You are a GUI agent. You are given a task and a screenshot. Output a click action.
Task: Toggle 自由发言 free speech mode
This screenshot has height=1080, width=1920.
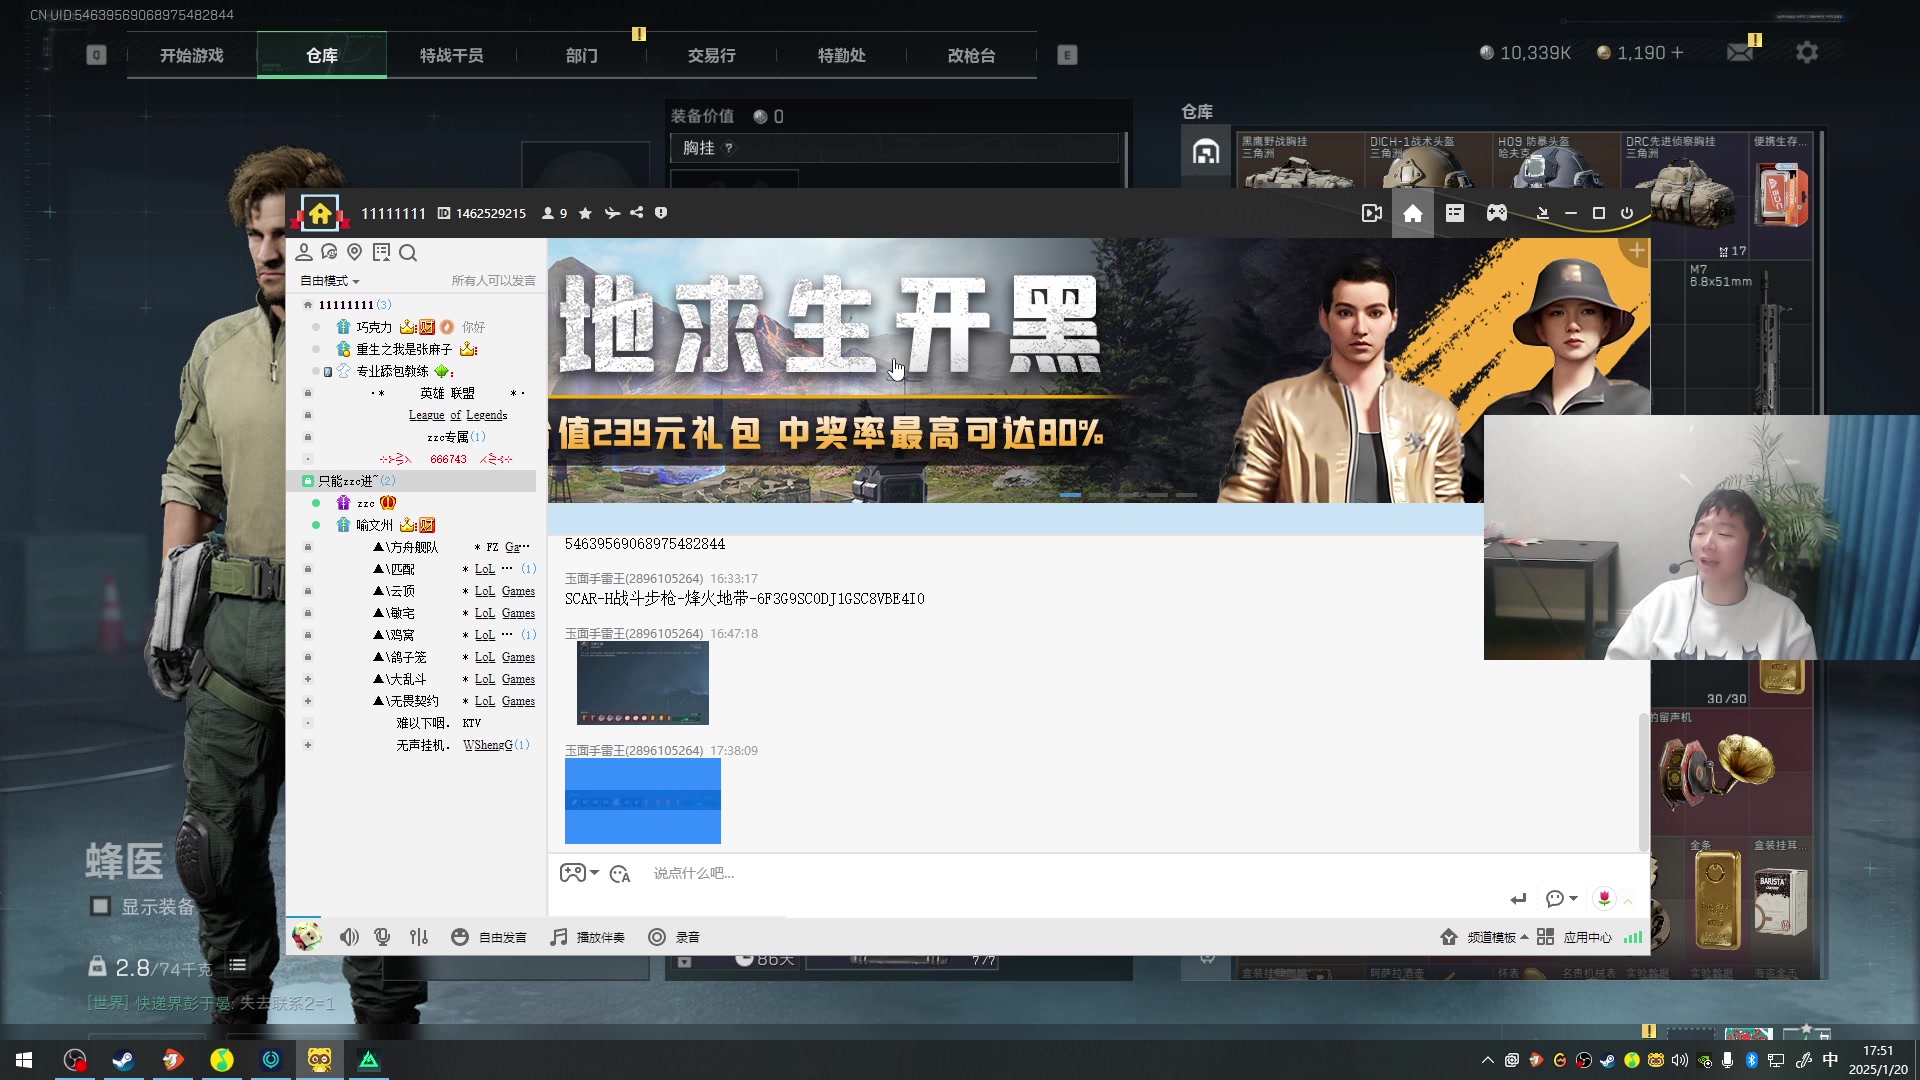(x=489, y=937)
